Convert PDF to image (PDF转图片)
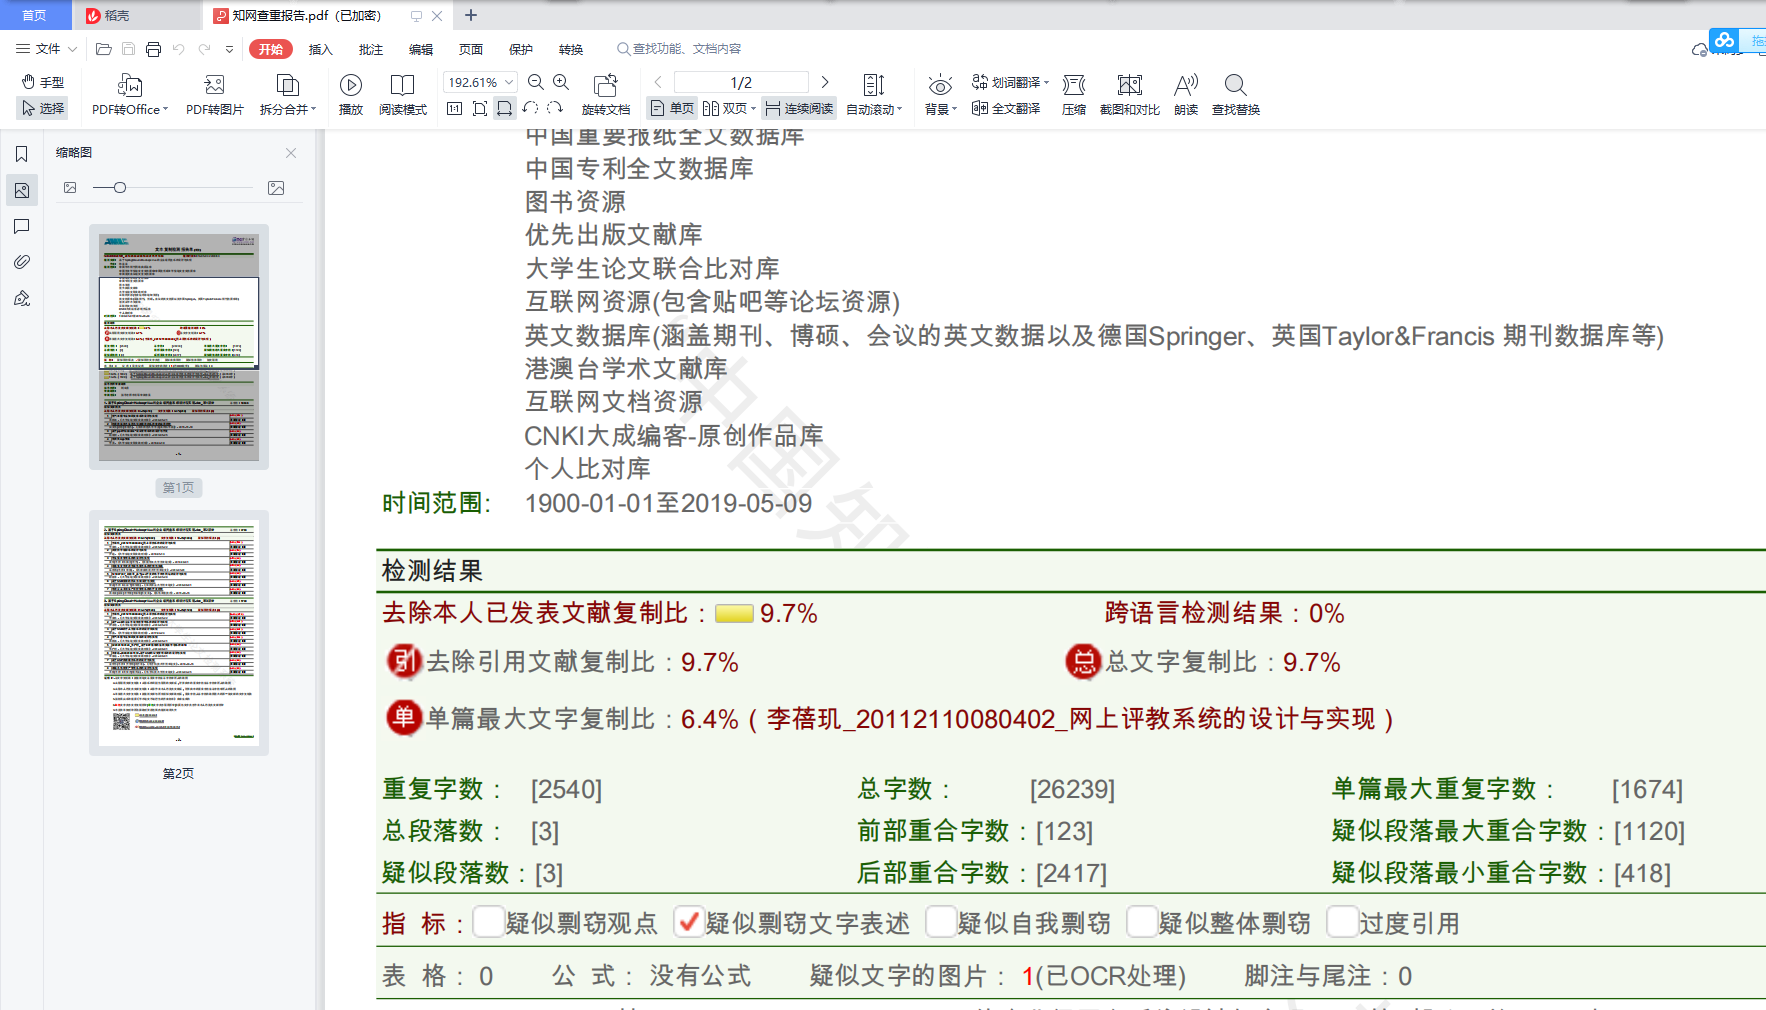Screen dimensions: 1766x1010 [x=214, y=95]
